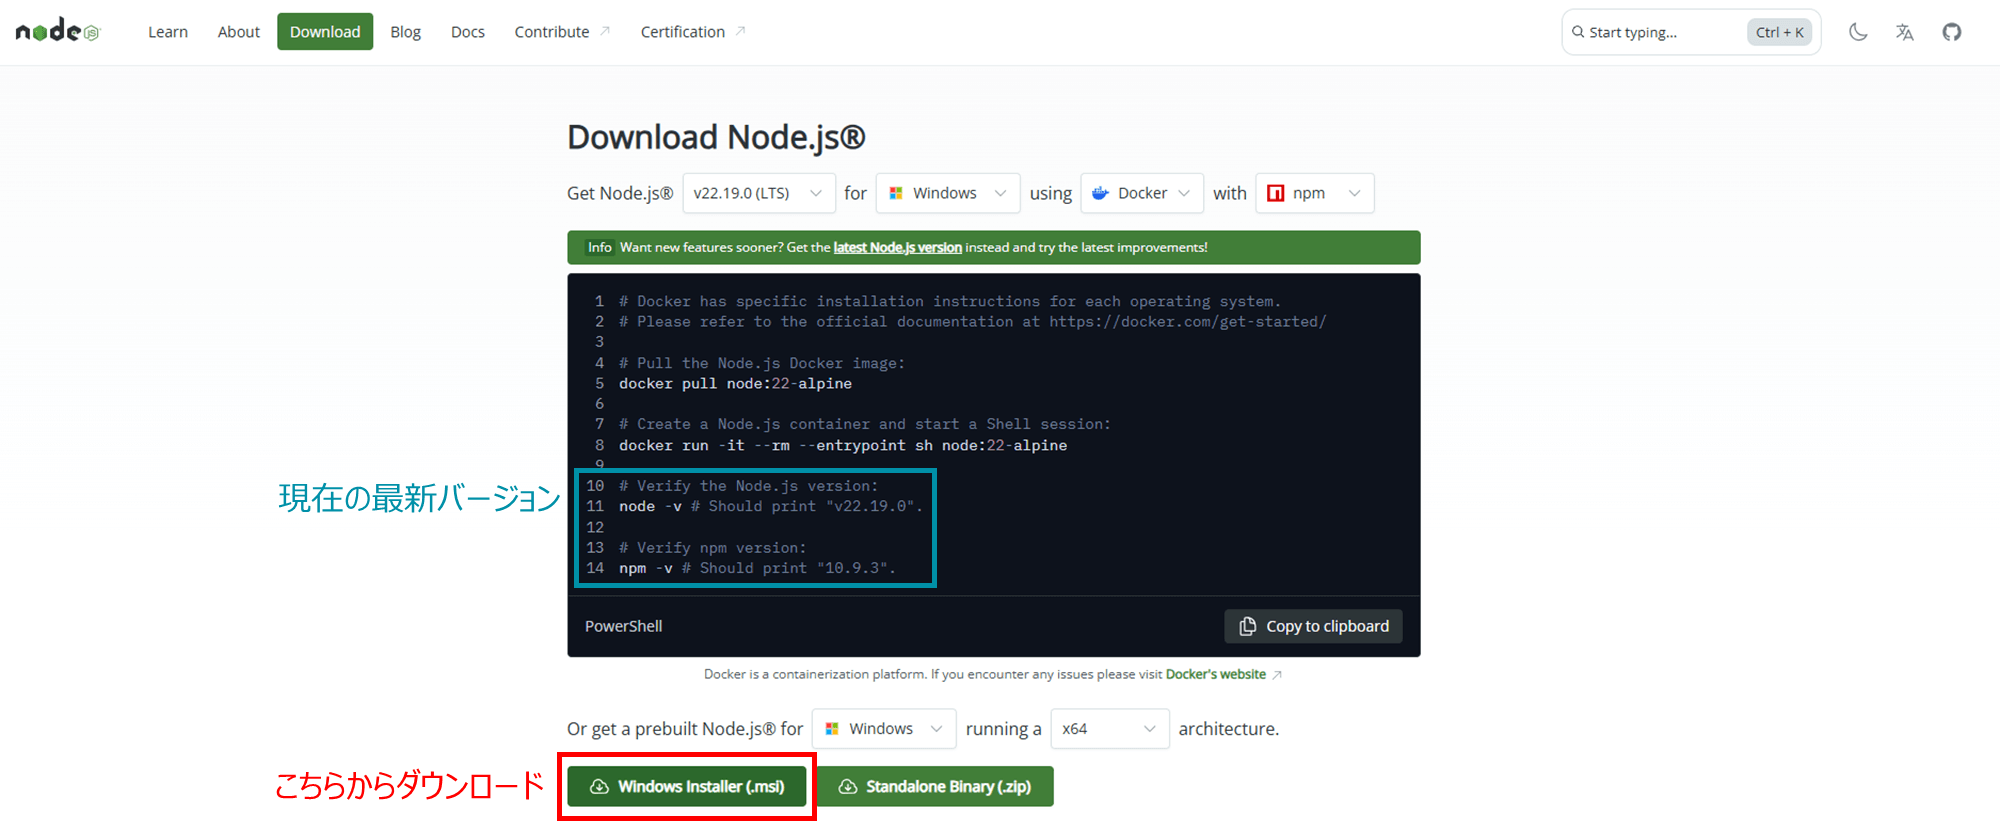Download the Standalone Binary (.zip)
The height and width of the screenshot is (829, 2000).
click(x=935, y=787)
